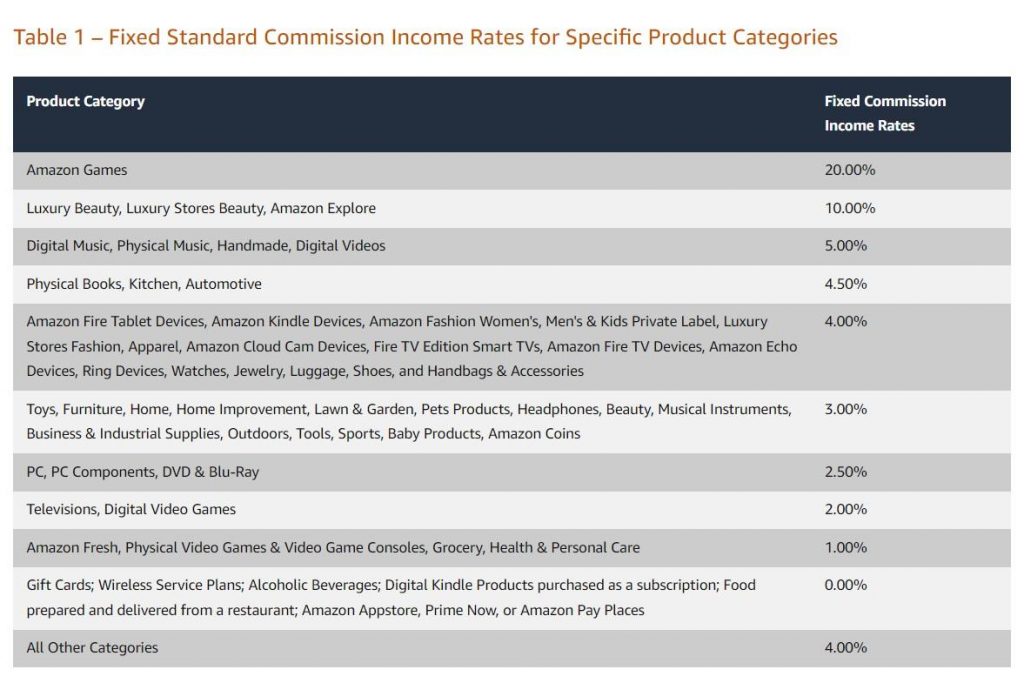Click the Amazon Fresh, Grocery row text

click(x=333, y=547)
